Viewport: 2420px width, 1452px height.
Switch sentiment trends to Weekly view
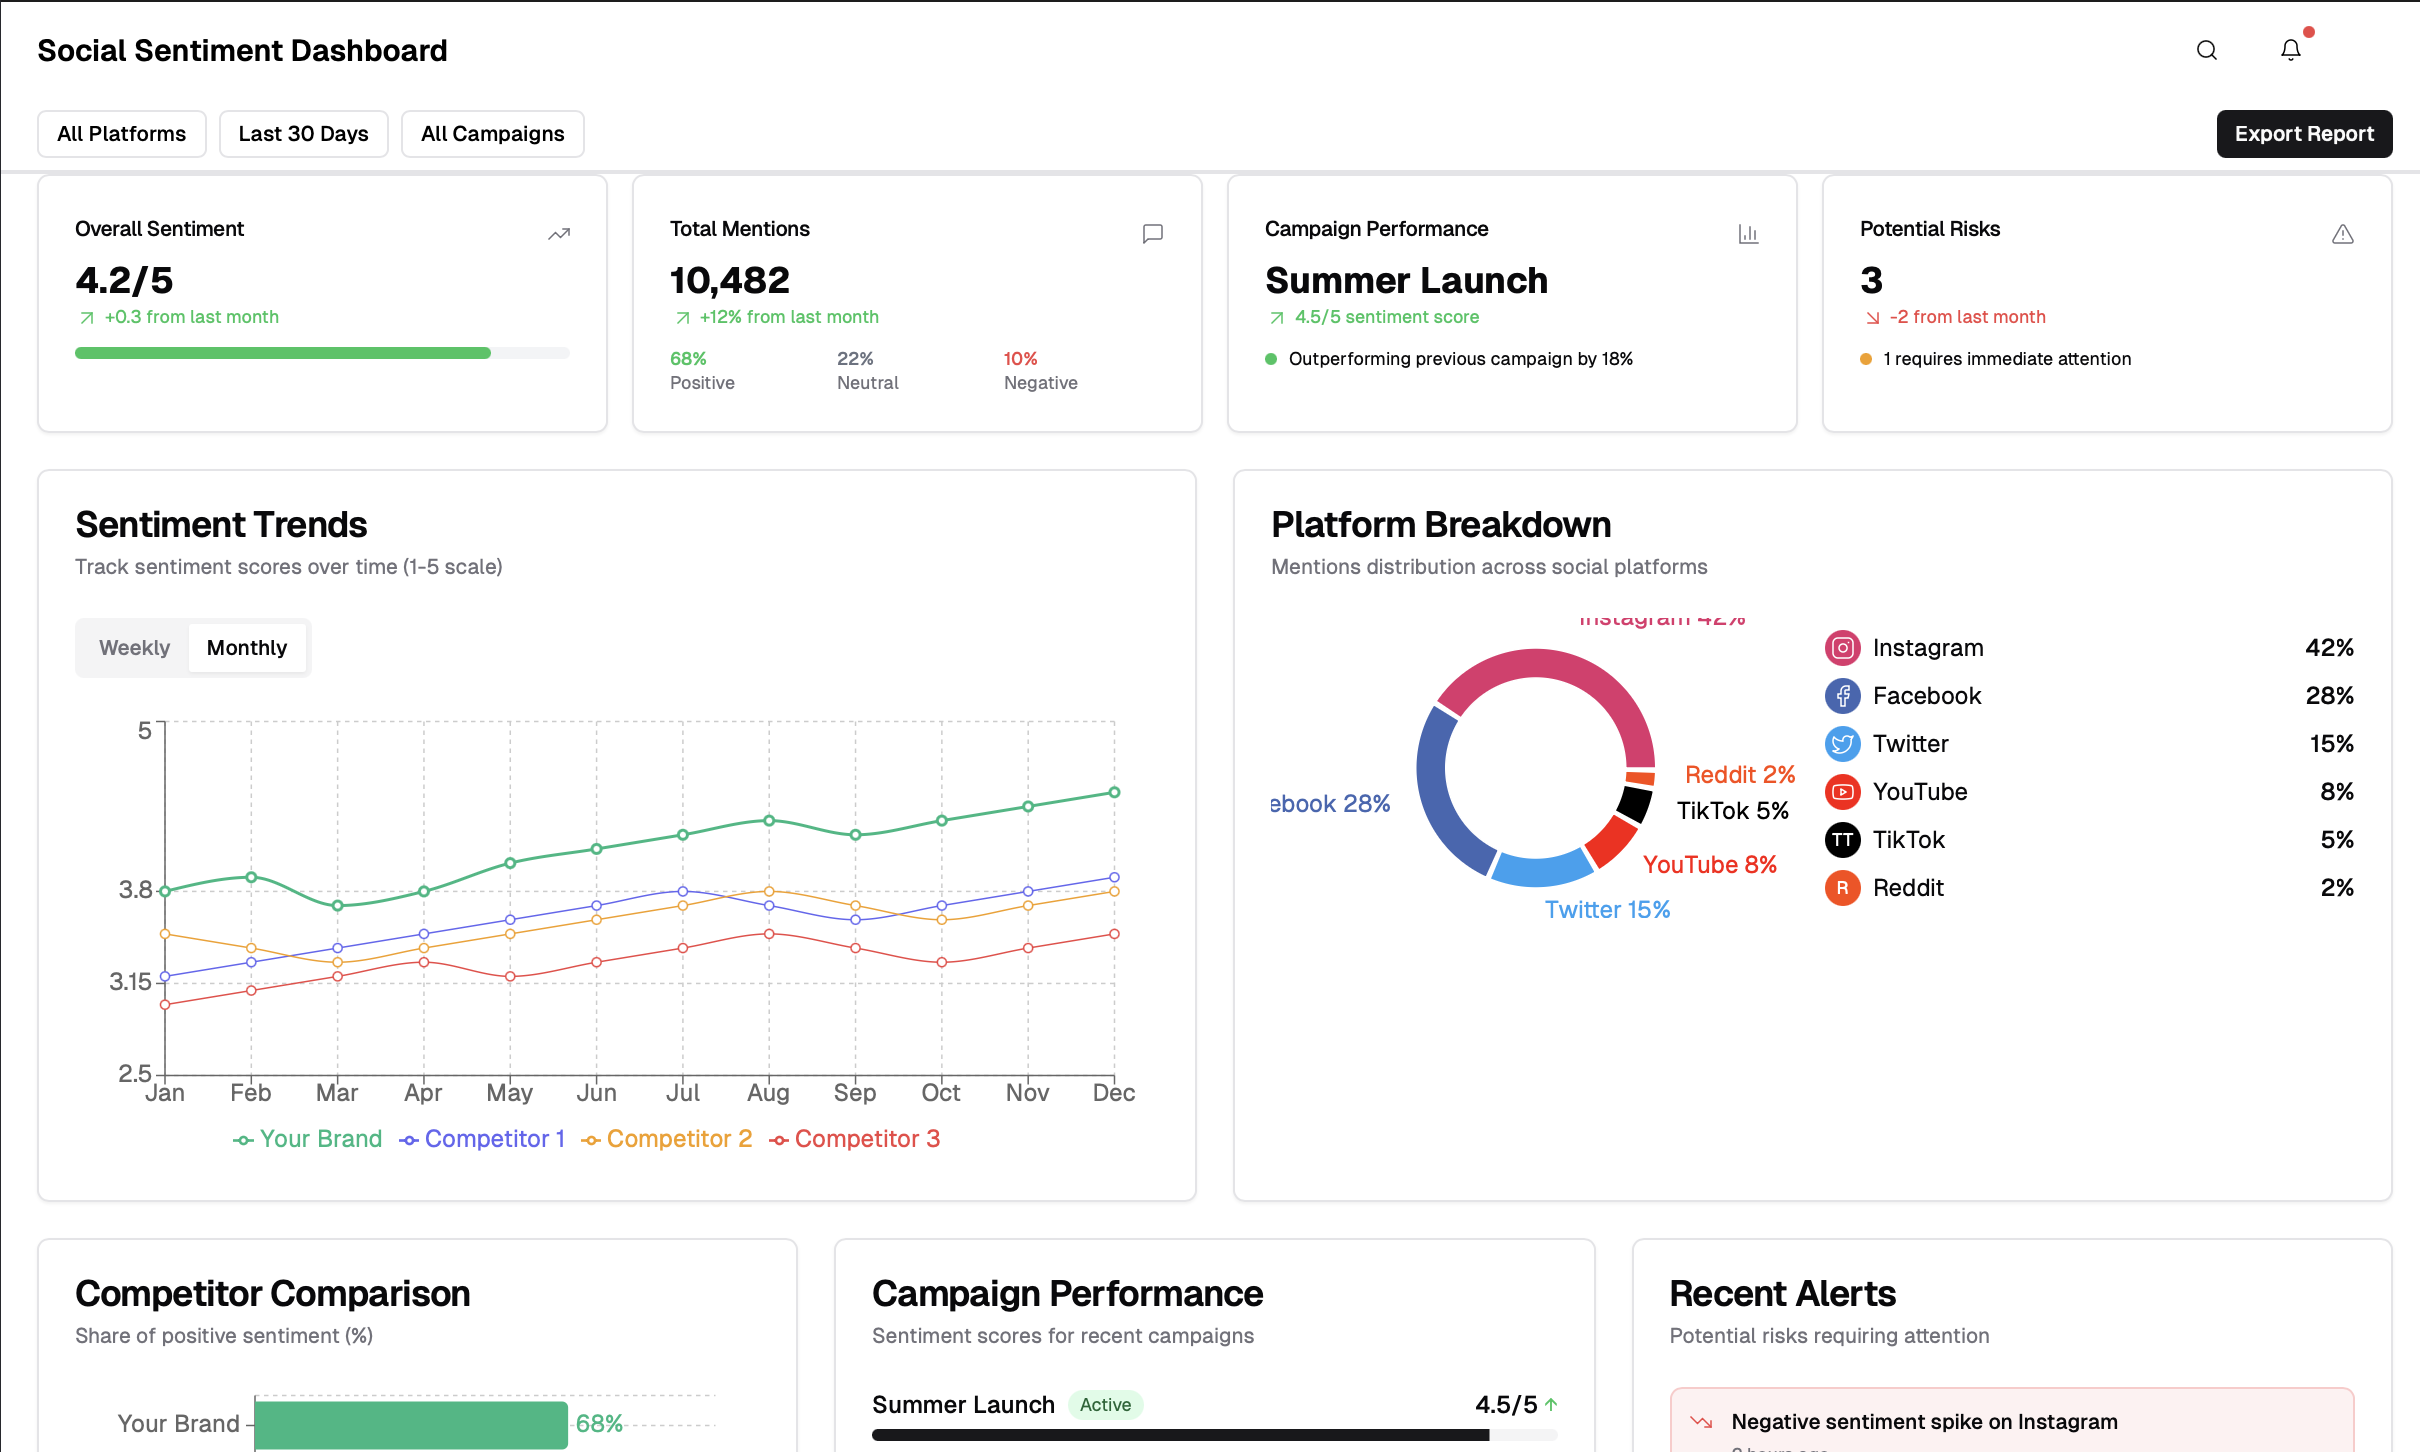coord(134,647)
